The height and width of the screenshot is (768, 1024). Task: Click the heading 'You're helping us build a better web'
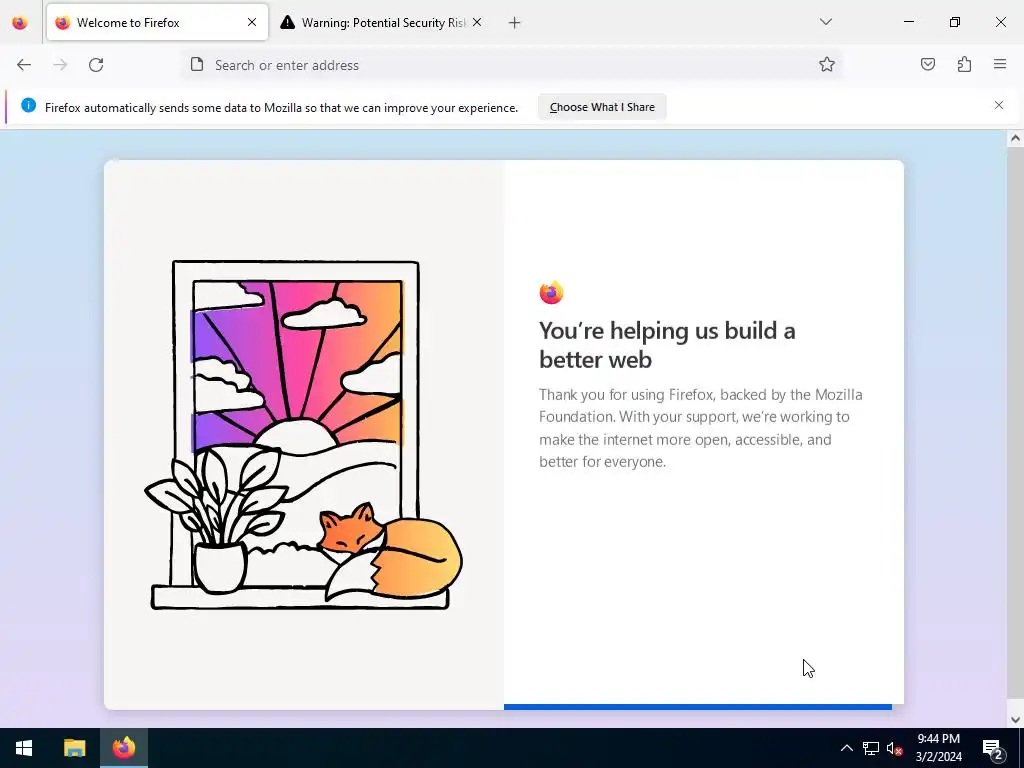667,345
